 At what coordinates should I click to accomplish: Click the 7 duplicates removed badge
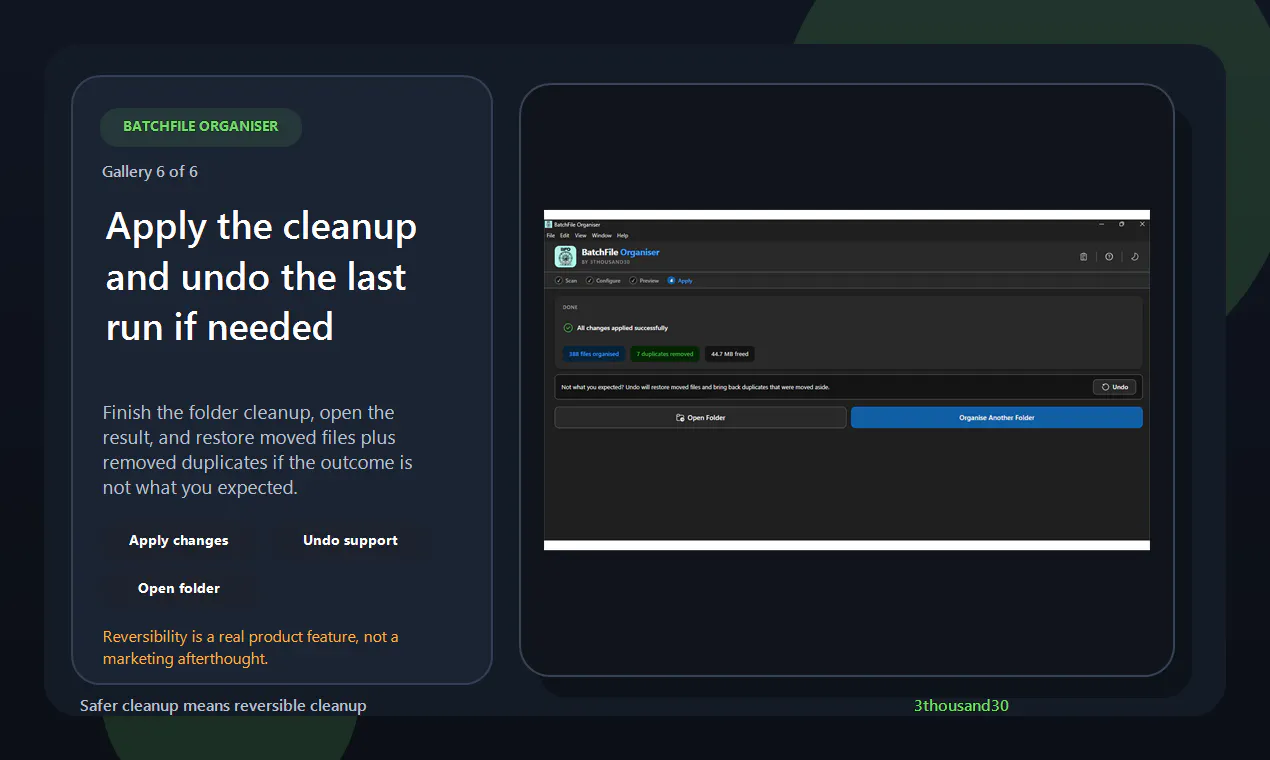click(x=665, y=354)
